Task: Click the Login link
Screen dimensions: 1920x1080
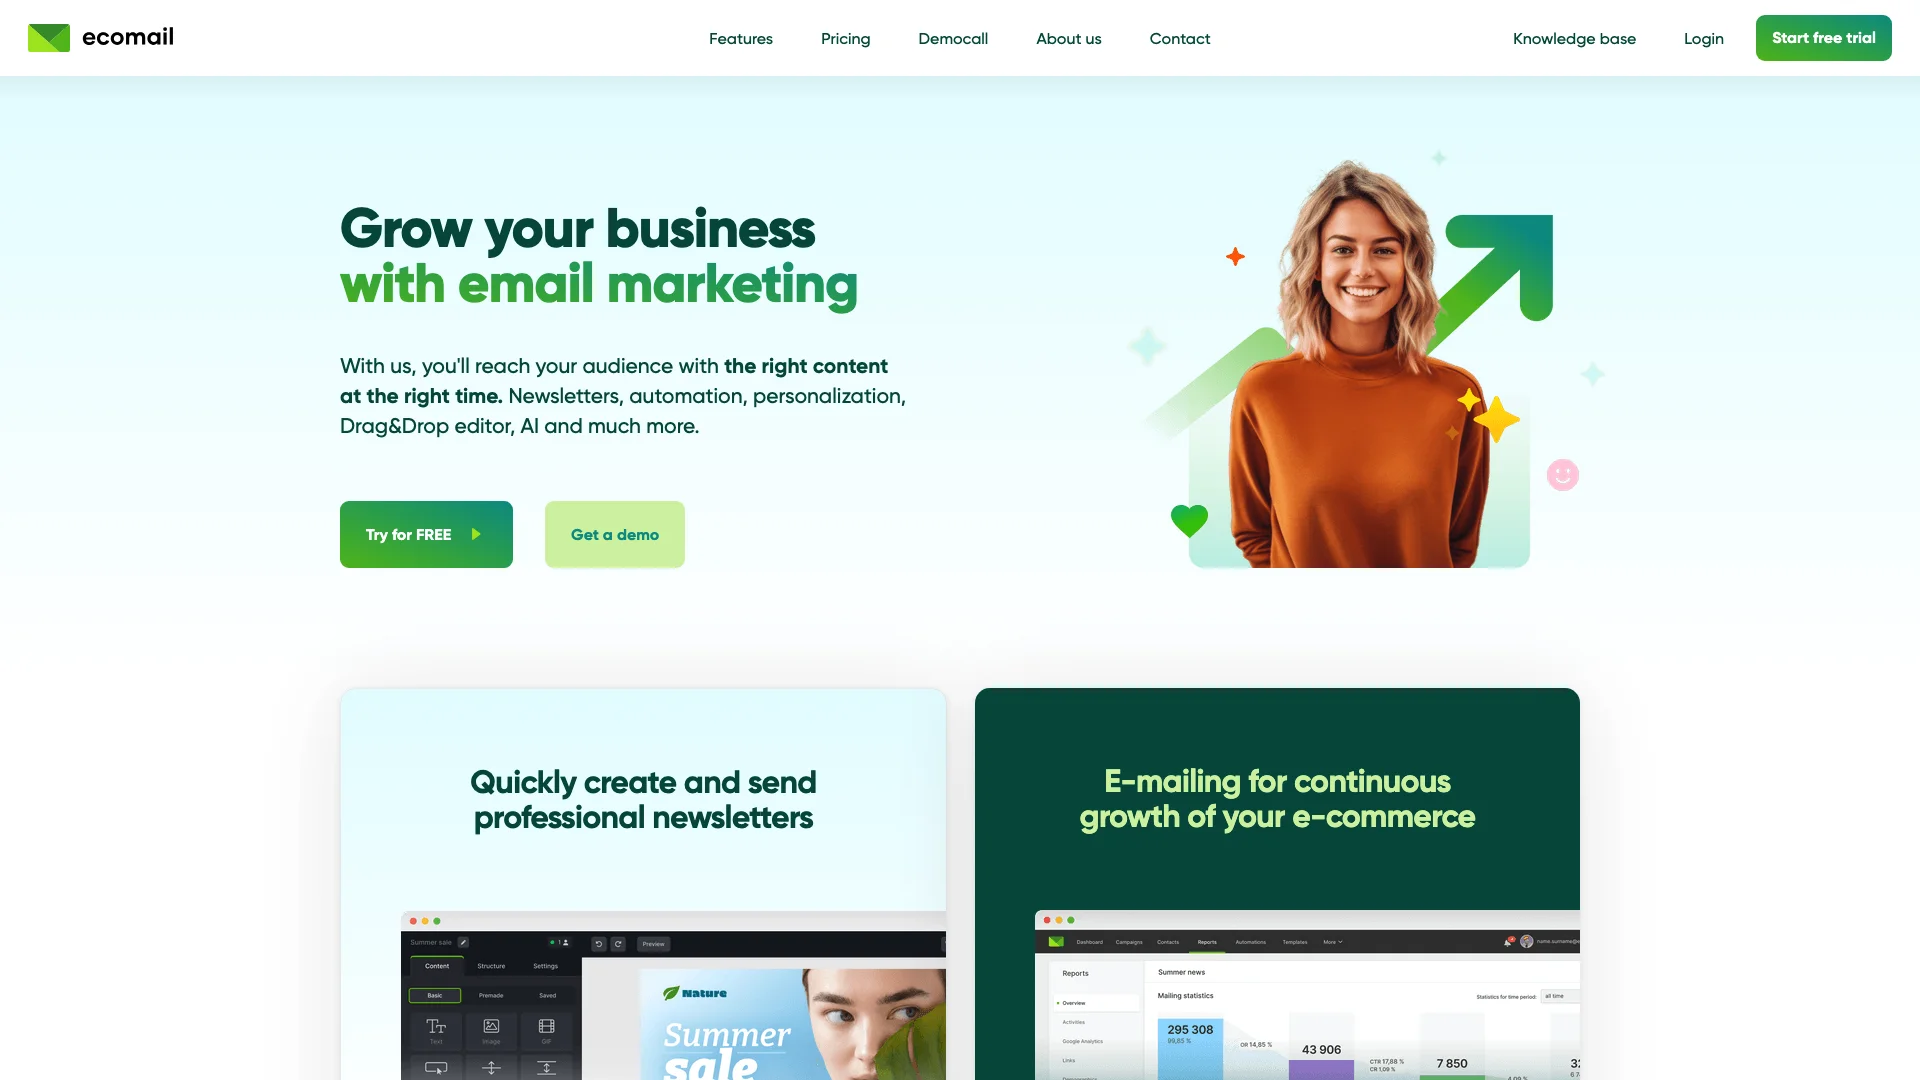Action: coord(1704,37)
